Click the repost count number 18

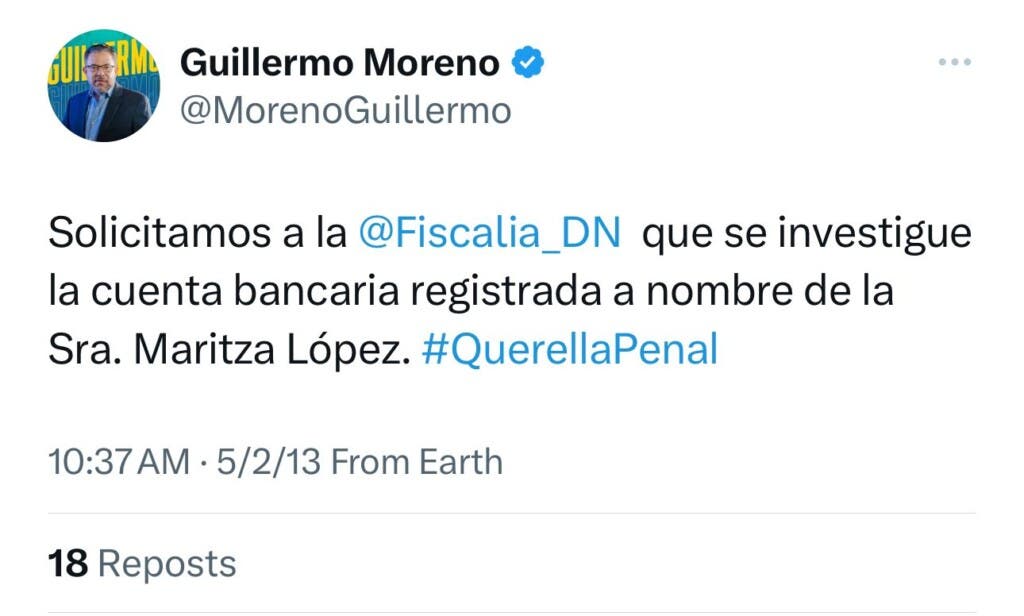[x=68, y=564]
